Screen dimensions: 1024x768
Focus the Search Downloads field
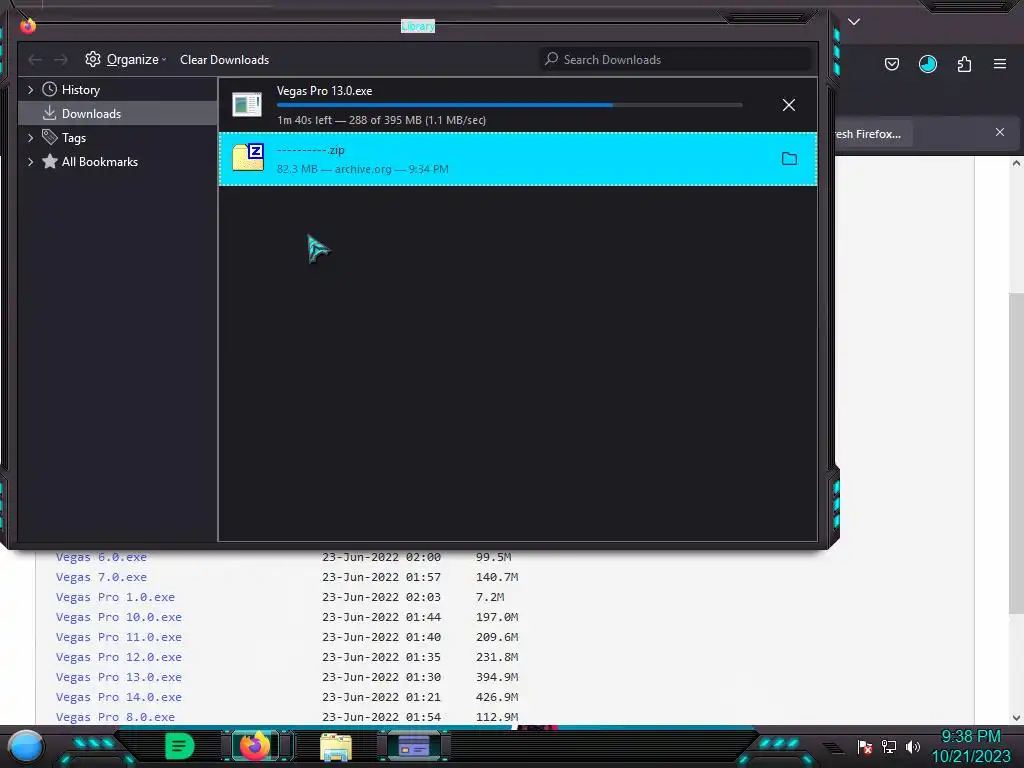click(676, 59)
